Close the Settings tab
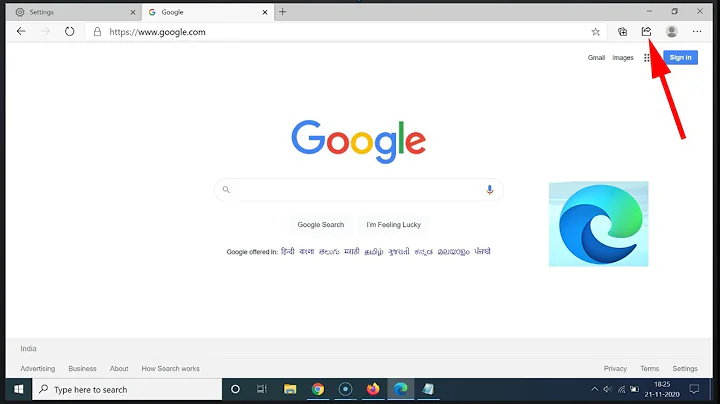 pos(133,12)
